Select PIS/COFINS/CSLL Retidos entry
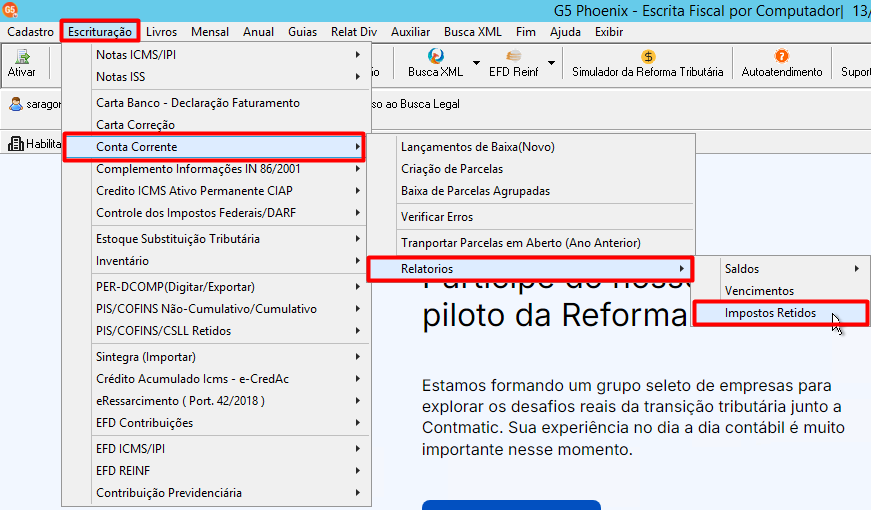The width and height of the screenshot is (871, 510). (216, 331)
